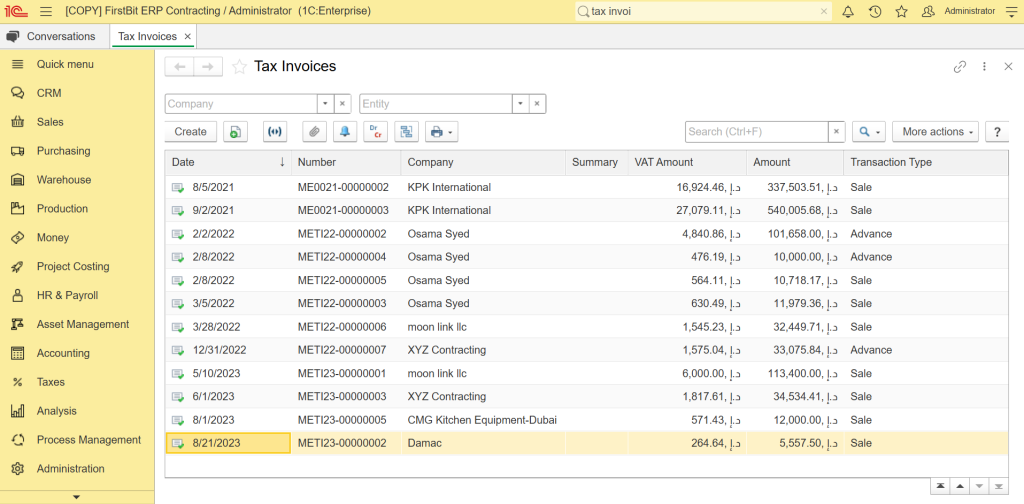The image size is (1024, 504).
Task: Clear the Company filter
Action: [x=343, y=104]
